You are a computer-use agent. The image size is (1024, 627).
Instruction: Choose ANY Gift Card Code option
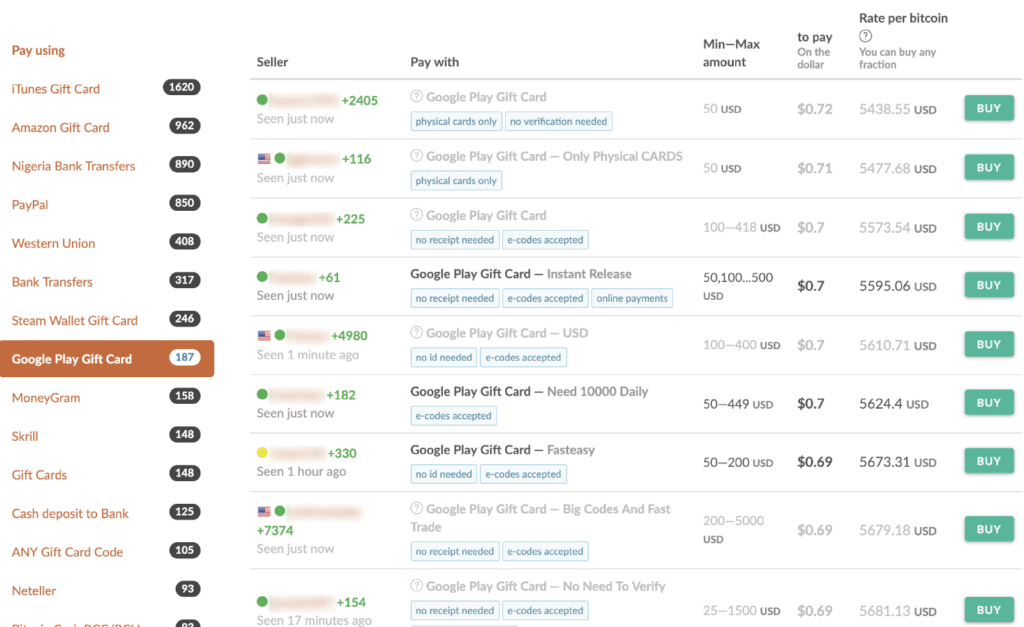coord(67,552)
